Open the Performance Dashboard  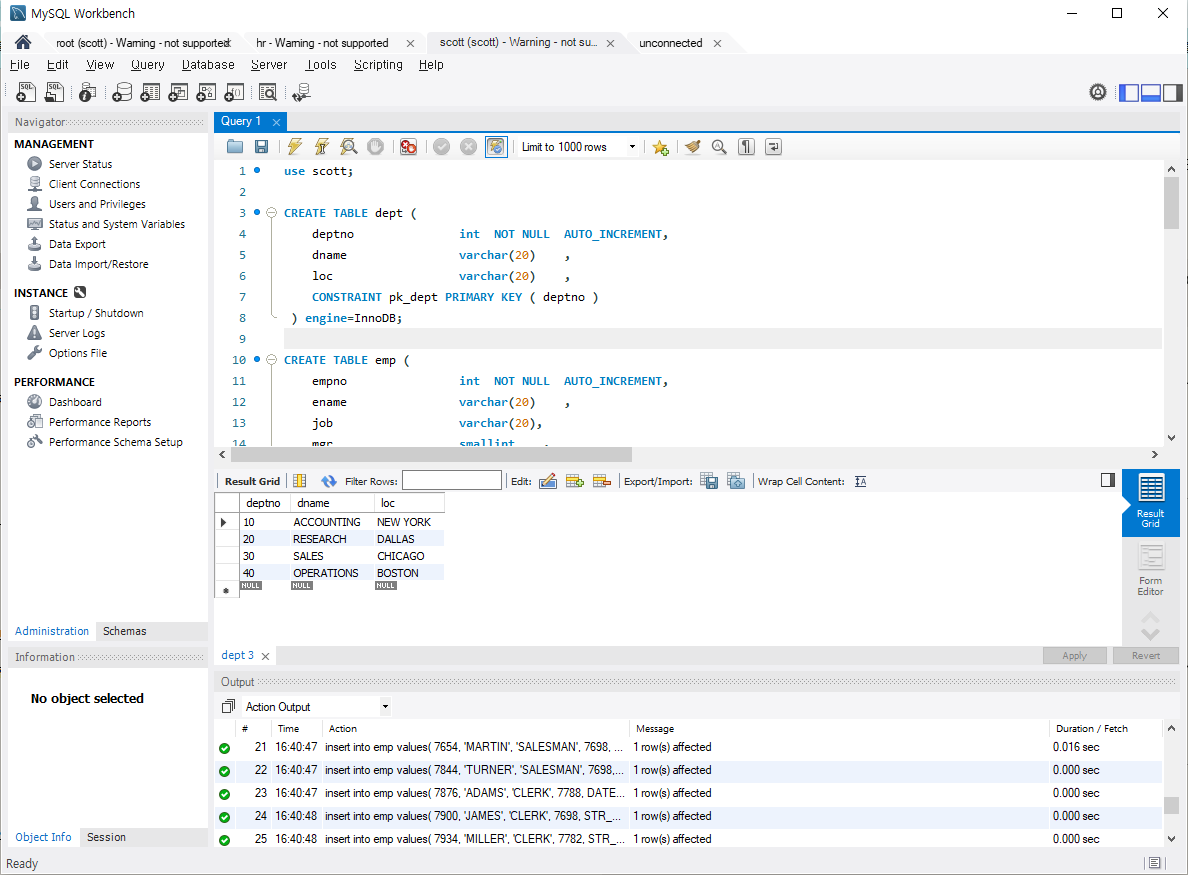(75, 402)
